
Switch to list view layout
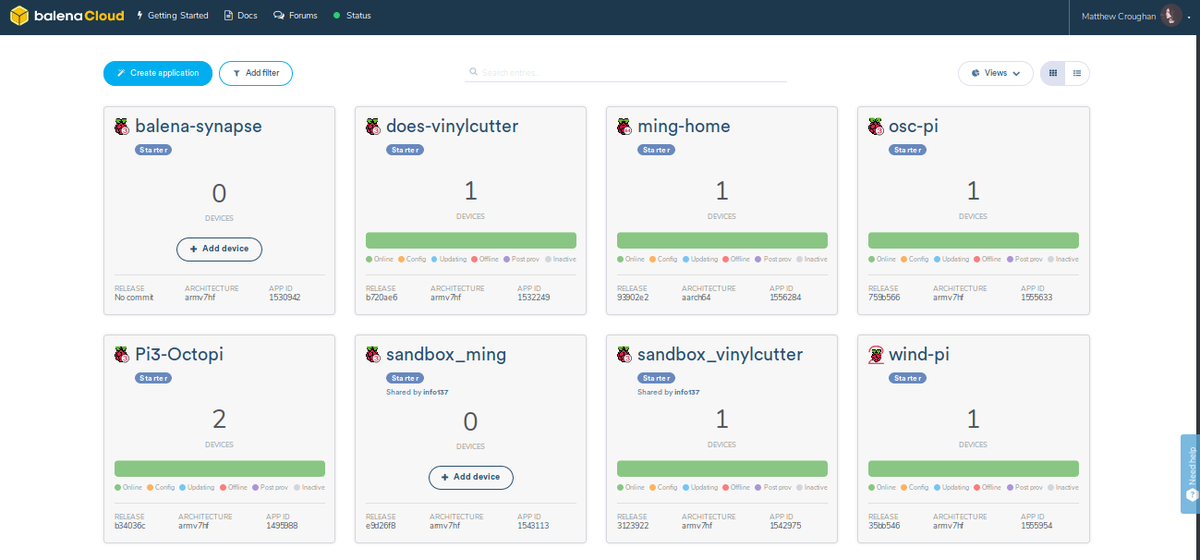1077,73
